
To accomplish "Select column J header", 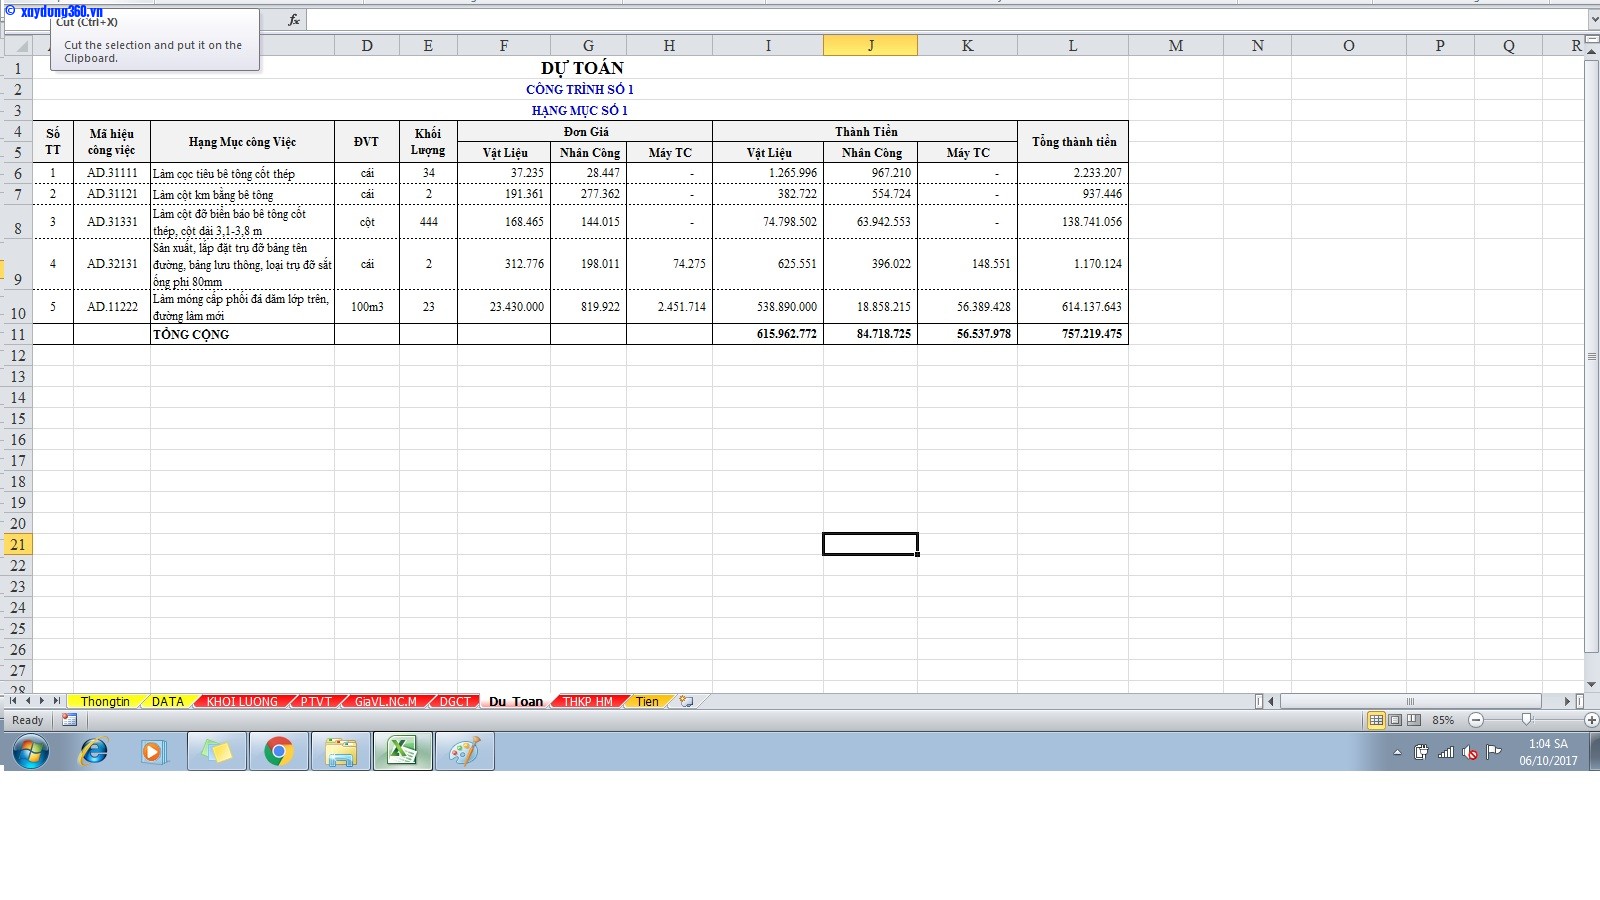I will (870, 46).
